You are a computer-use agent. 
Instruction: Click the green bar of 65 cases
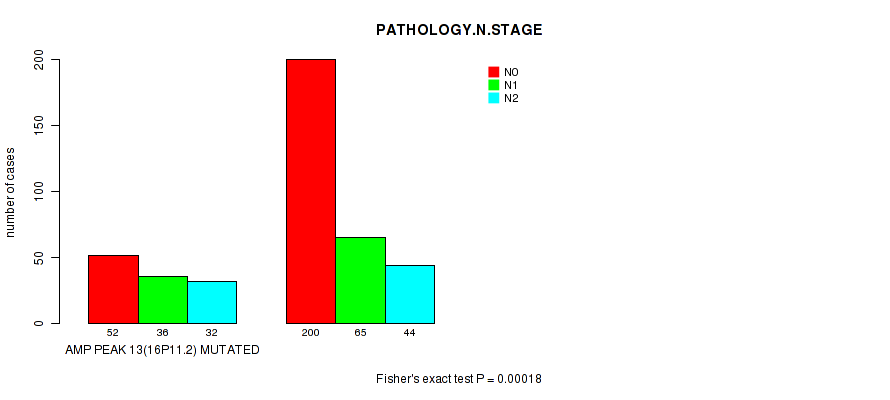pos(360,280)
